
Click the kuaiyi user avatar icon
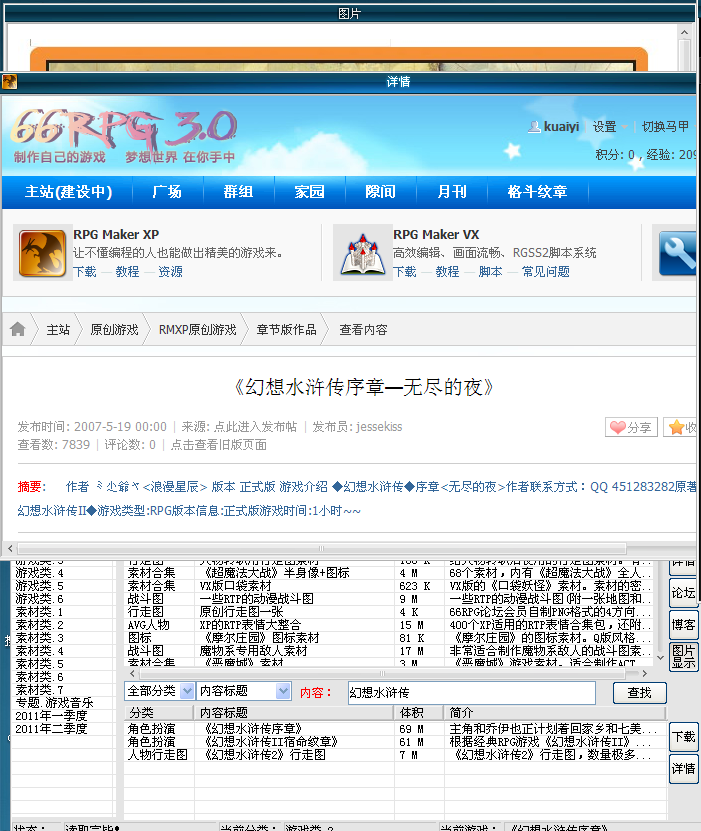[x=534, y=127]
